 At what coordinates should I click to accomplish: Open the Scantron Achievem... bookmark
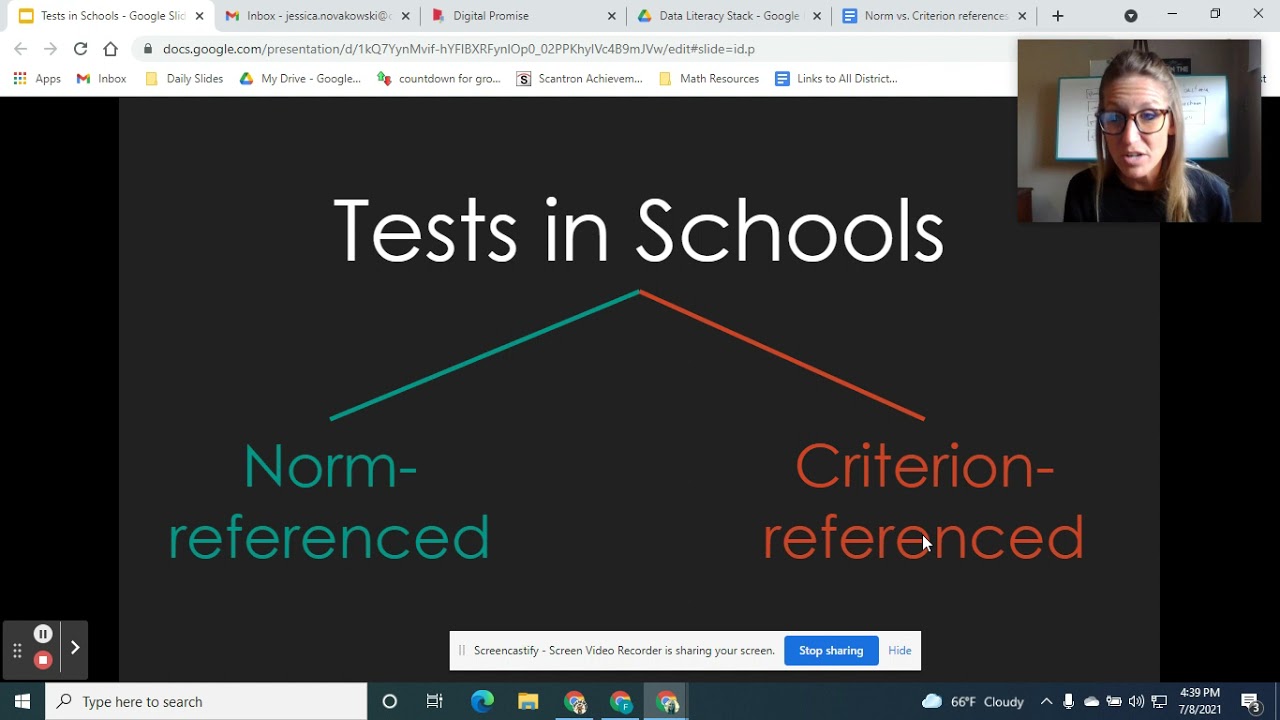(x=580, y=79)
